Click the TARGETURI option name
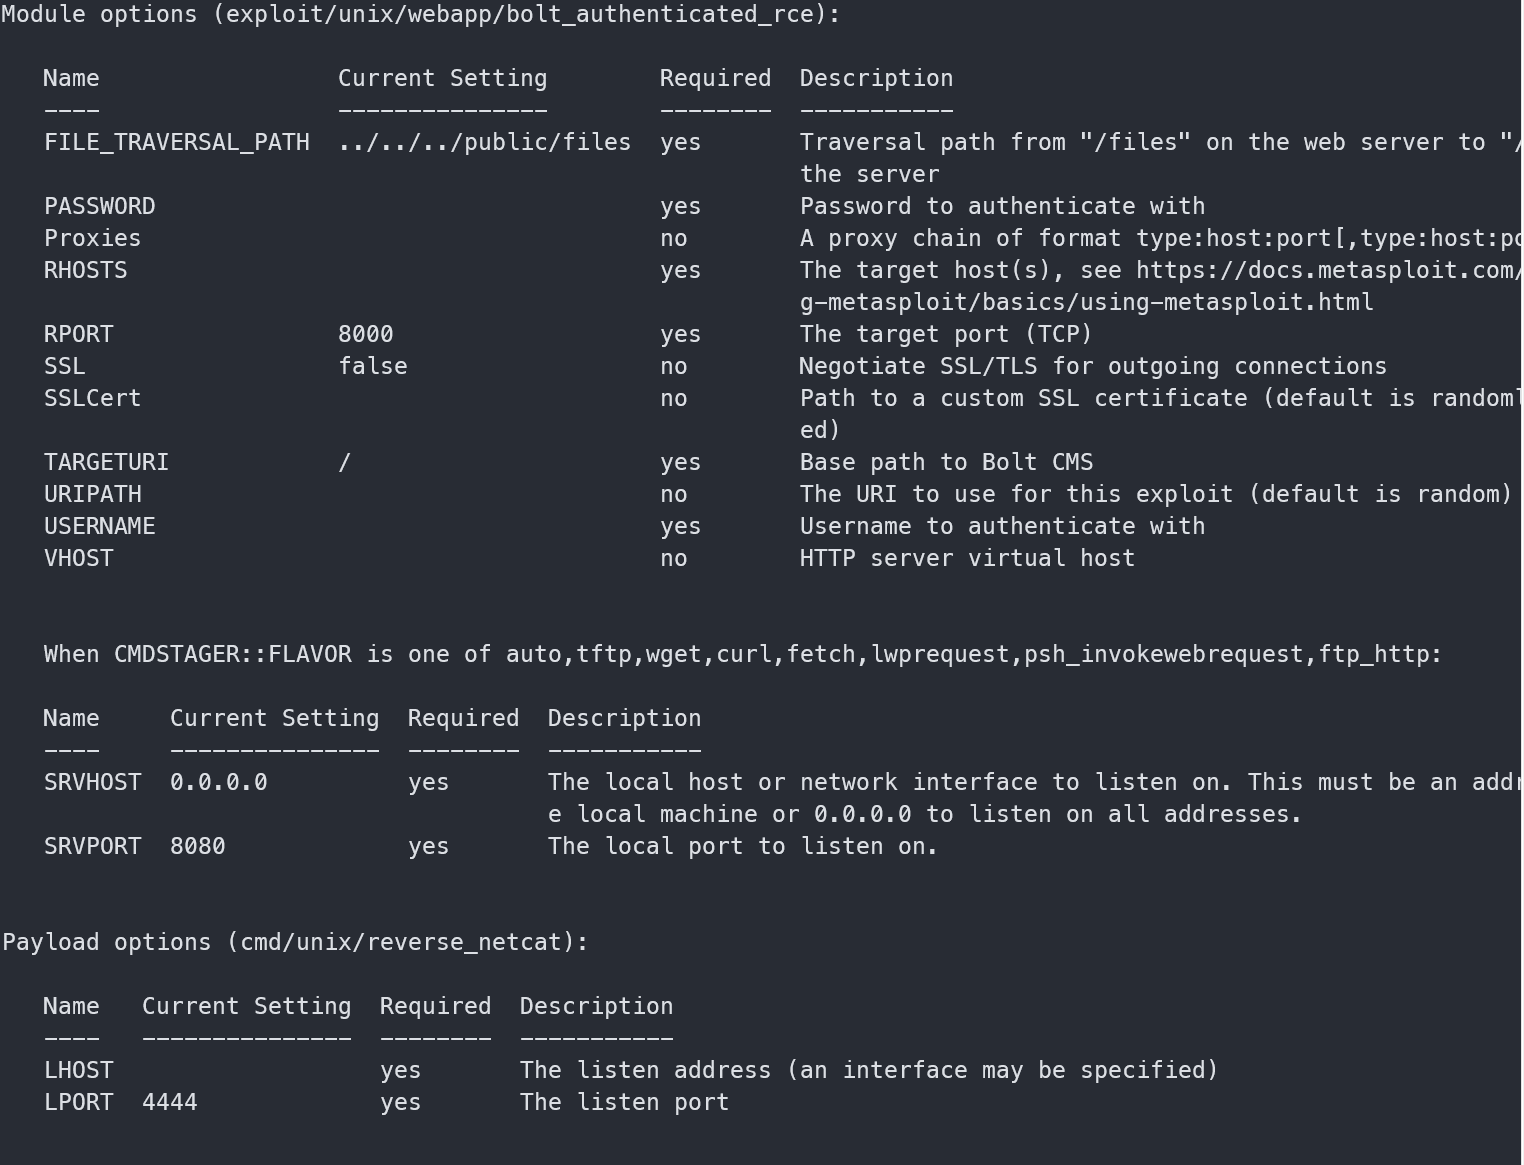This screenshot has height=1165, width=1524. (106, 463)
